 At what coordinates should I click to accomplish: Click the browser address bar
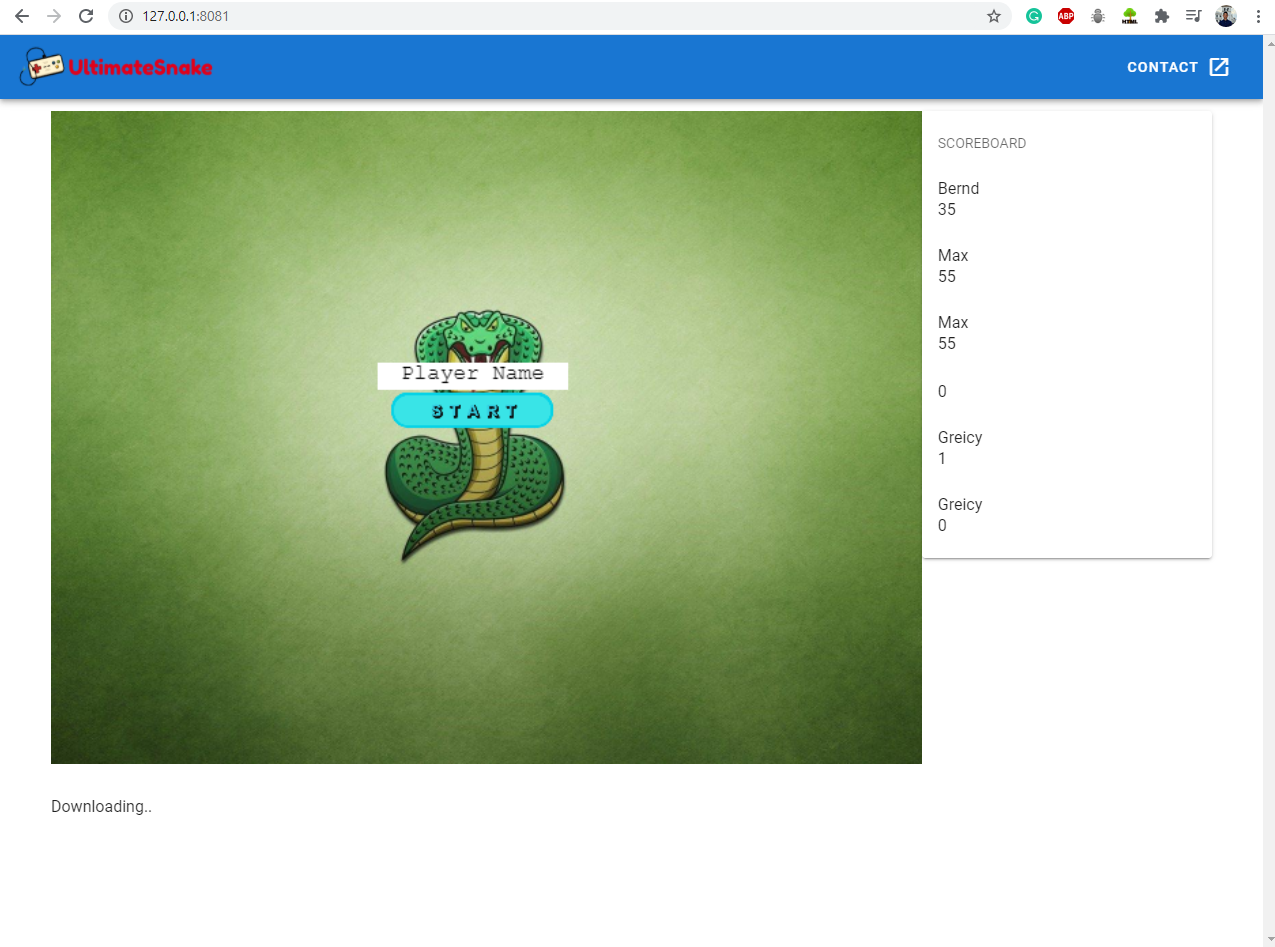click(x=400, y=16)
